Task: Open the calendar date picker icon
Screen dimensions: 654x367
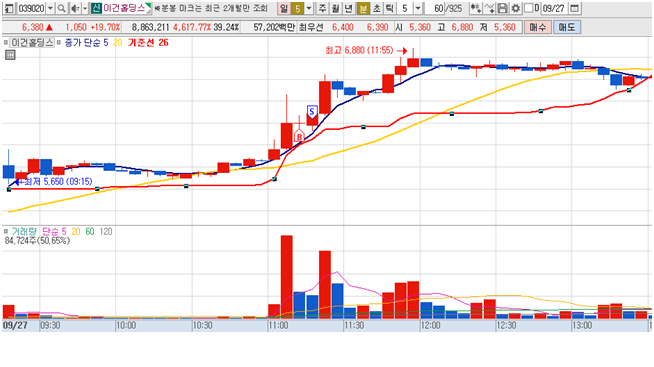Action: point(574,8)
